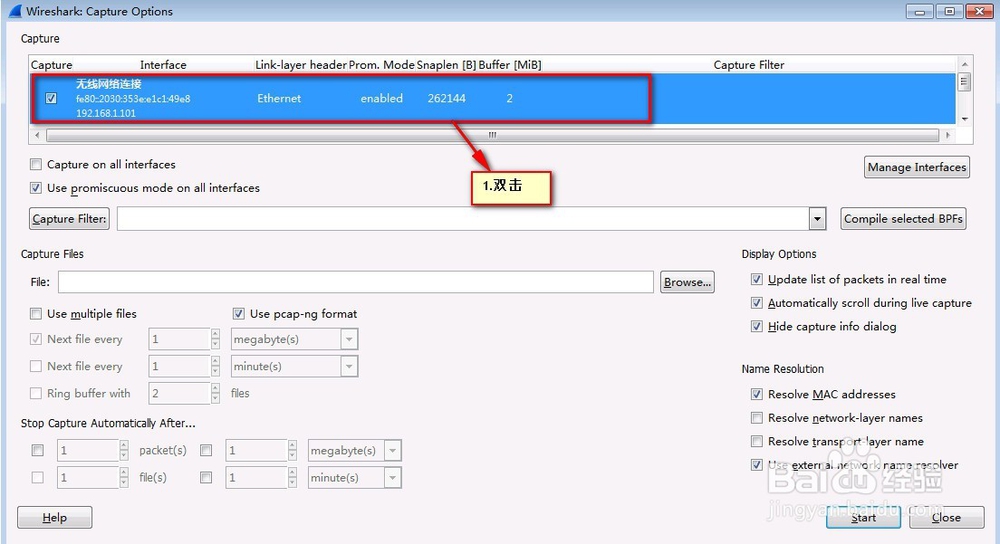Open the Capture Filter dropdown arrow
Image resolution: width=1000 pixels, height=544 pixels.
pyautogui.click(x=818, y=219)
